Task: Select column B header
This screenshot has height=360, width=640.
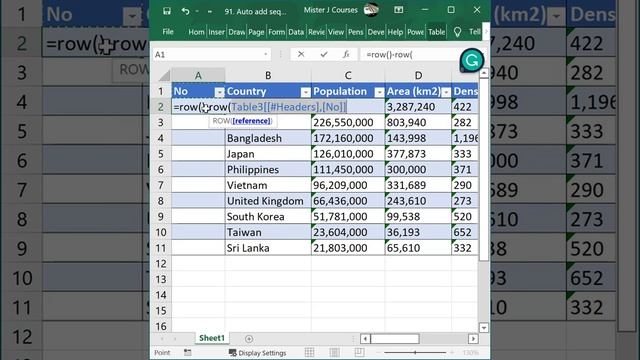Action: coord(268,75)
